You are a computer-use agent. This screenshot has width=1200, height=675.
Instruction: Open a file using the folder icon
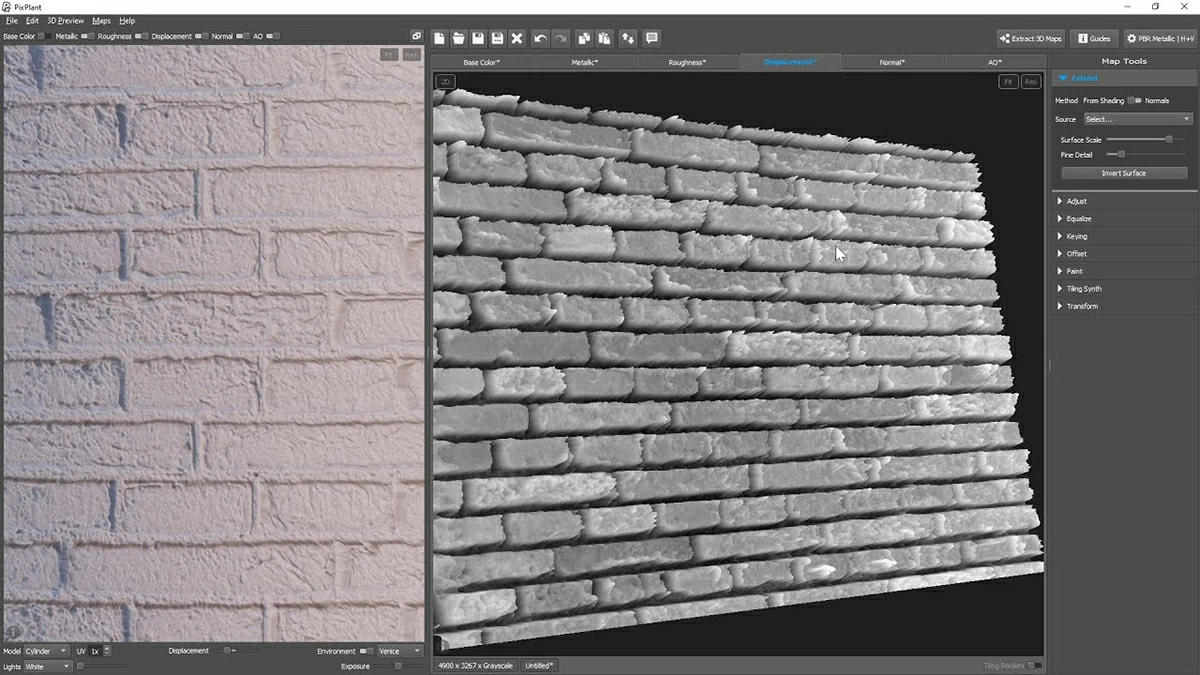458,38
